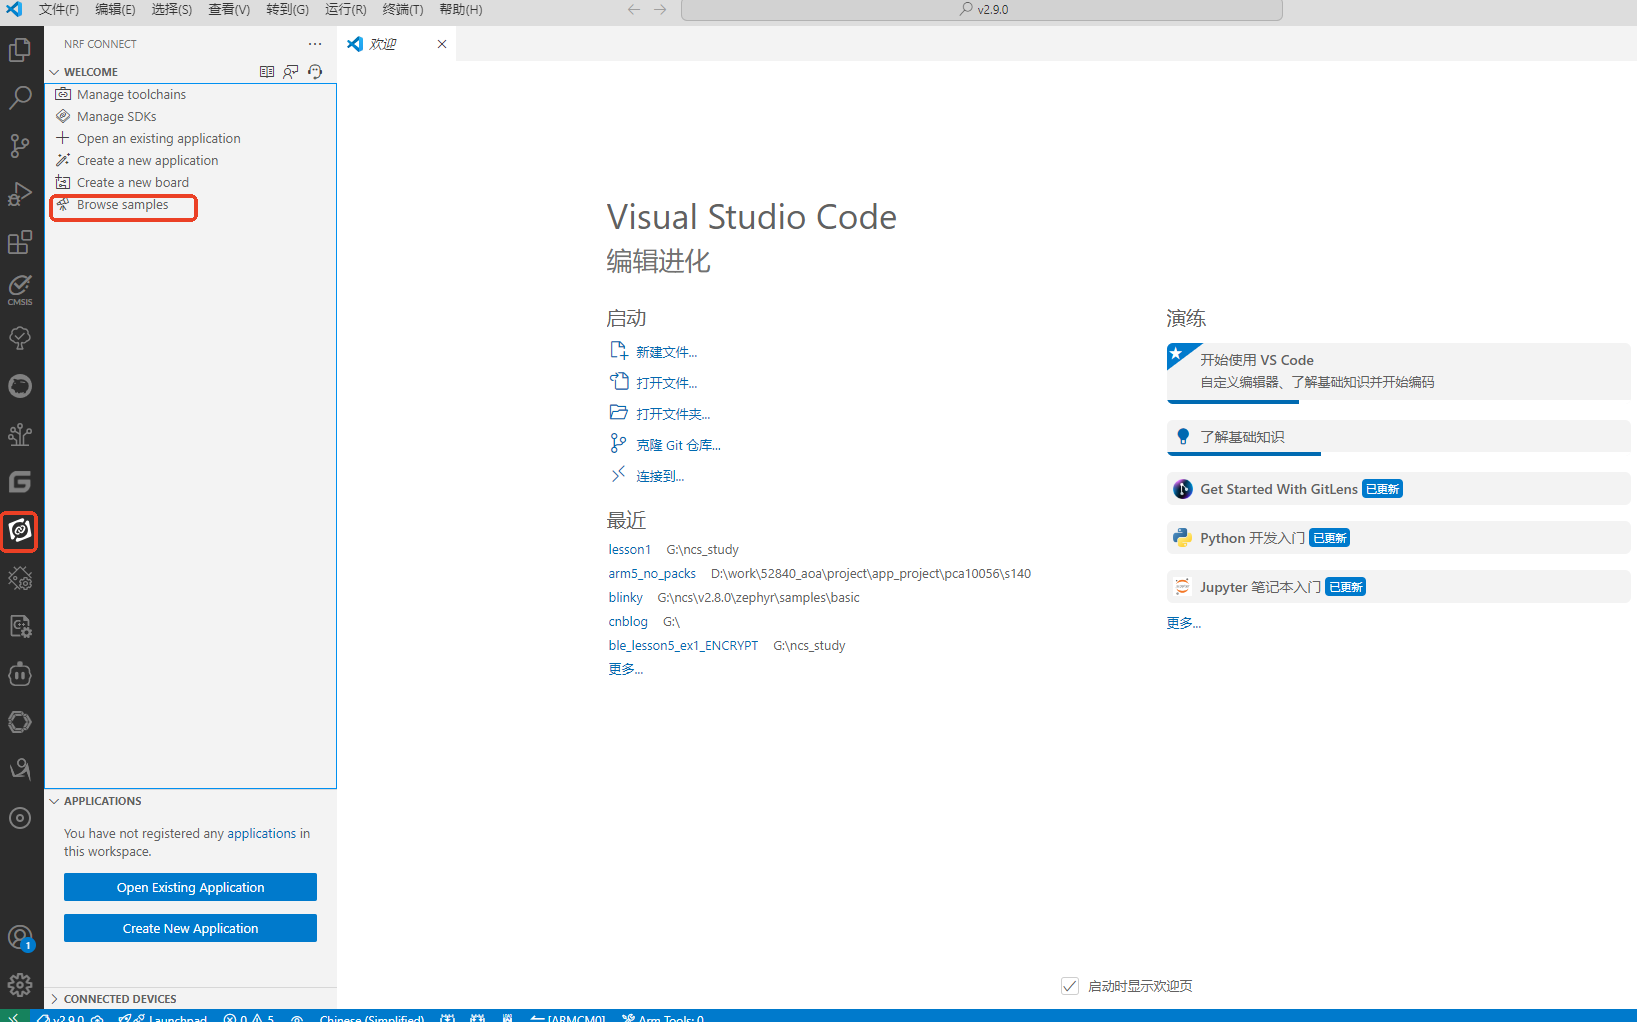Open the Run and Debug view
This screenshot has height=1022, width=1637.
pos(20,193)
